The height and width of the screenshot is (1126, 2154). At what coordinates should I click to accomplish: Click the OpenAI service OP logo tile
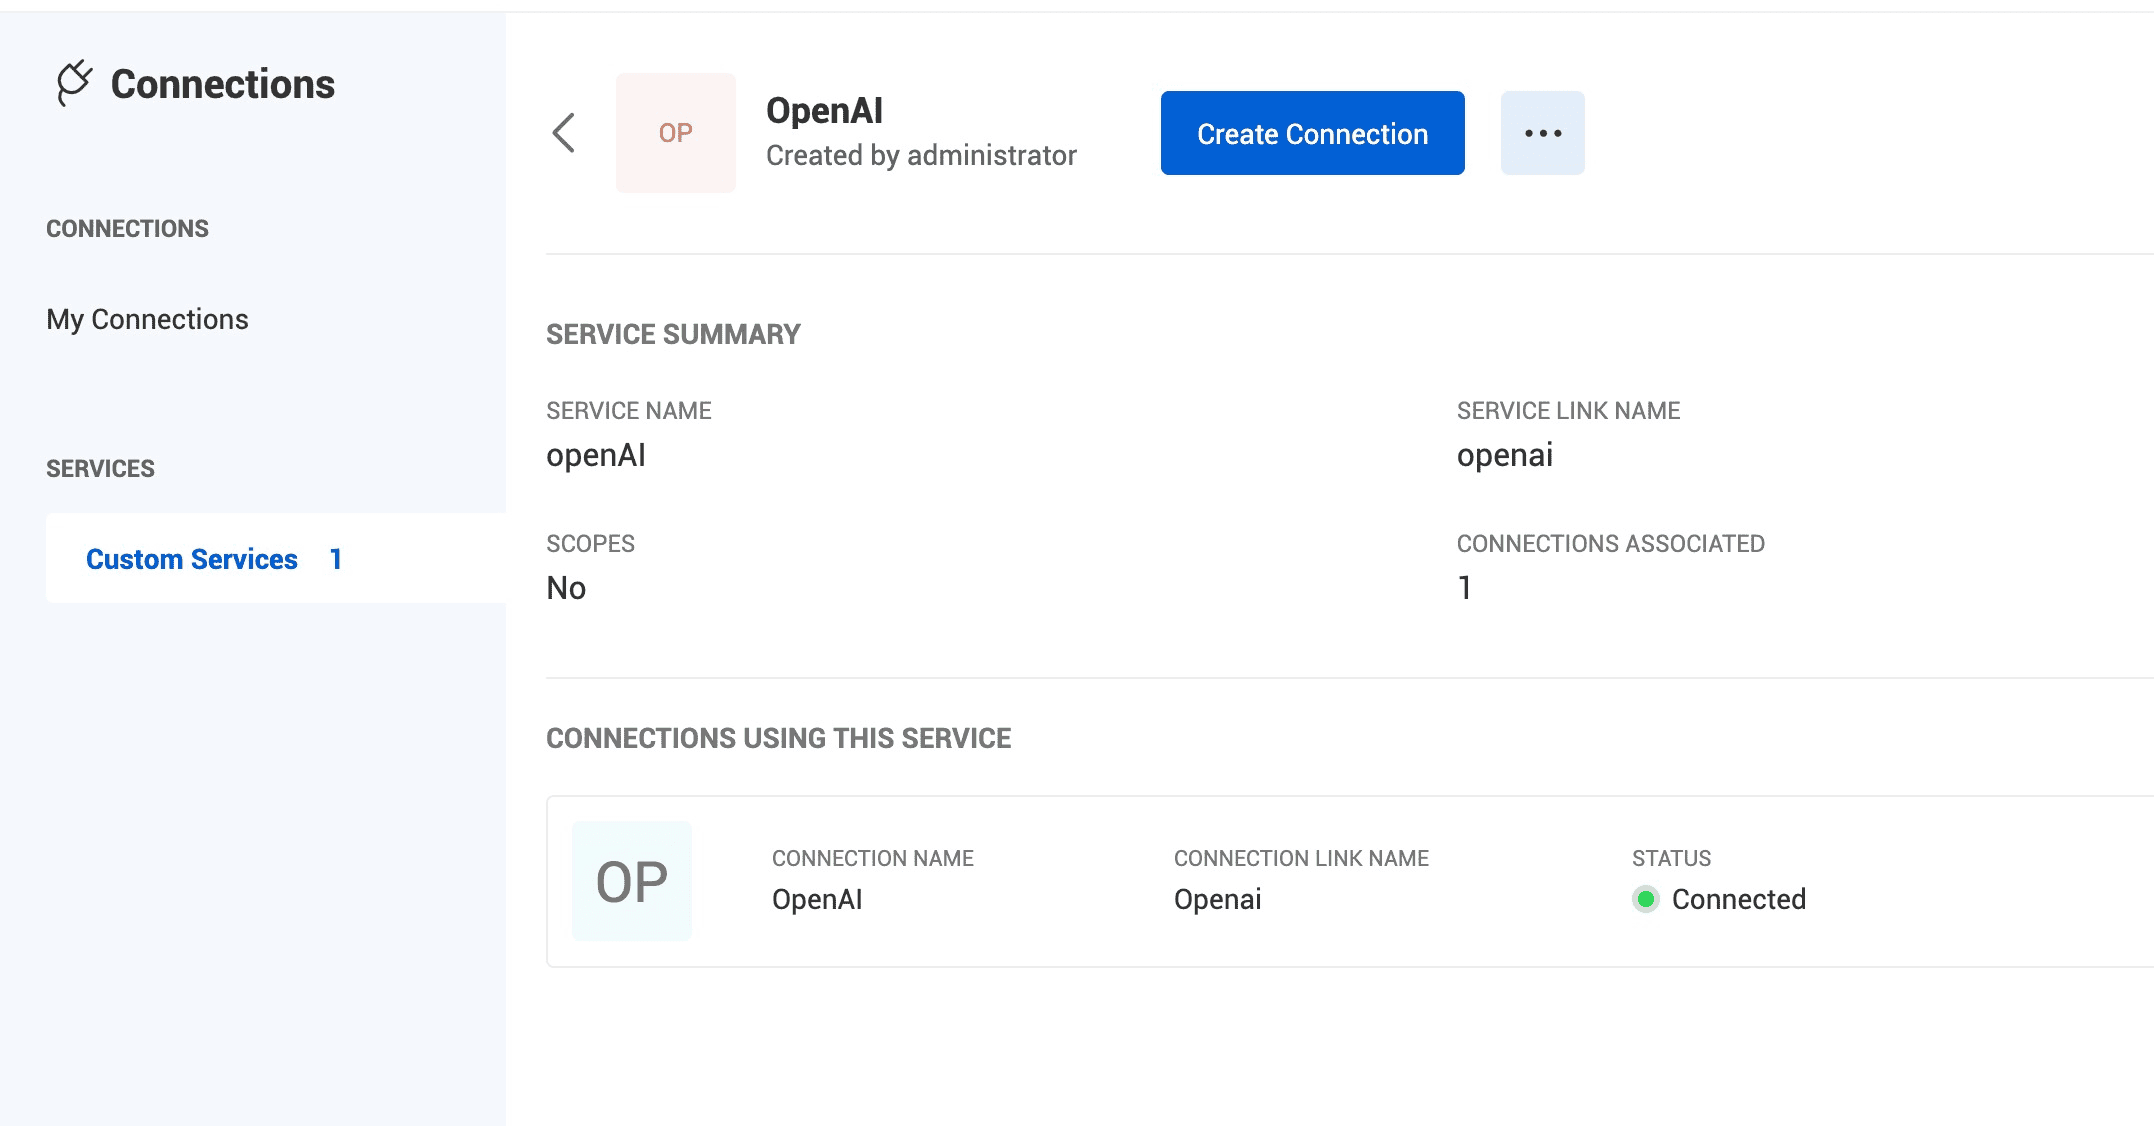675,133
